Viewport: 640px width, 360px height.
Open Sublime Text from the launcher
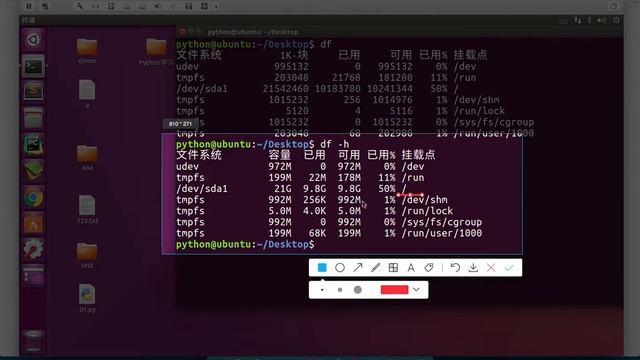pos(33,91)
